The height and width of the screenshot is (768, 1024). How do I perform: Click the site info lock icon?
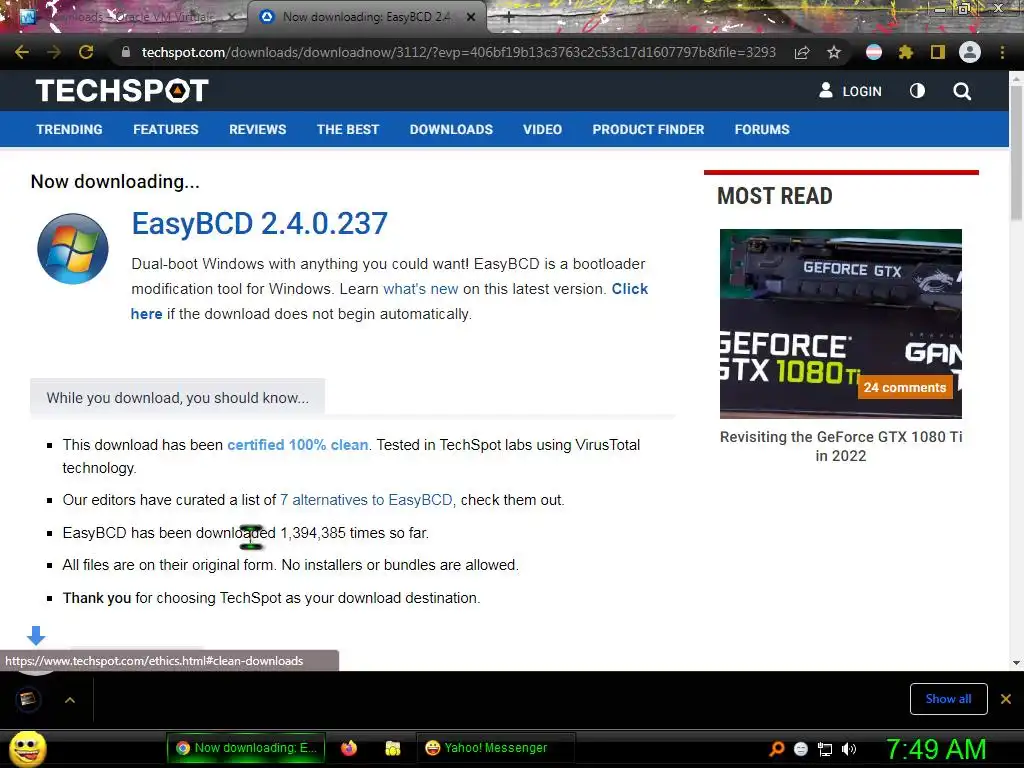point(125,52)
